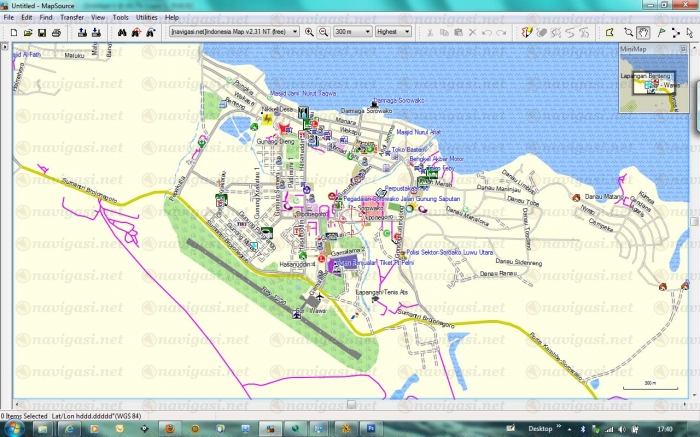Viewport: 700px width, 437px height.
Task: Open a file with the Open icon
Action: coord(27,32)
